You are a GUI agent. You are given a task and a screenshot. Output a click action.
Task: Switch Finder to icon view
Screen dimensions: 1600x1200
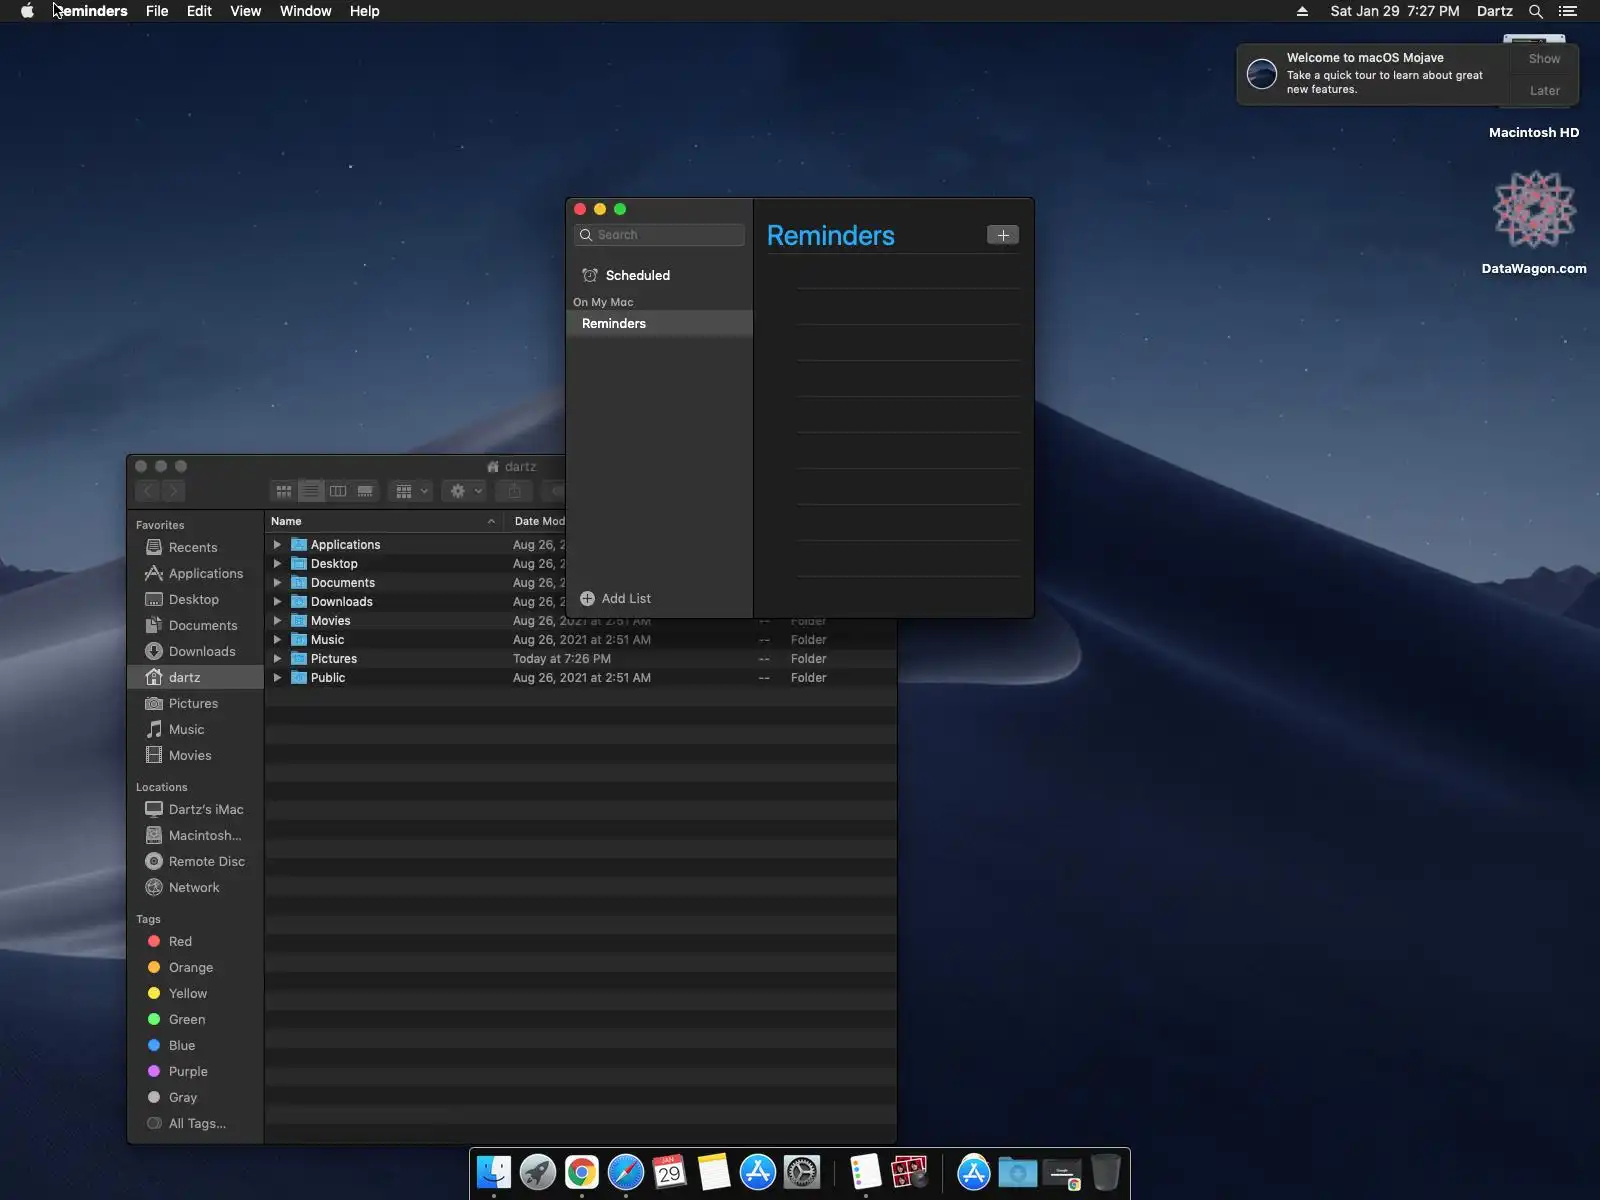[284, 490]
